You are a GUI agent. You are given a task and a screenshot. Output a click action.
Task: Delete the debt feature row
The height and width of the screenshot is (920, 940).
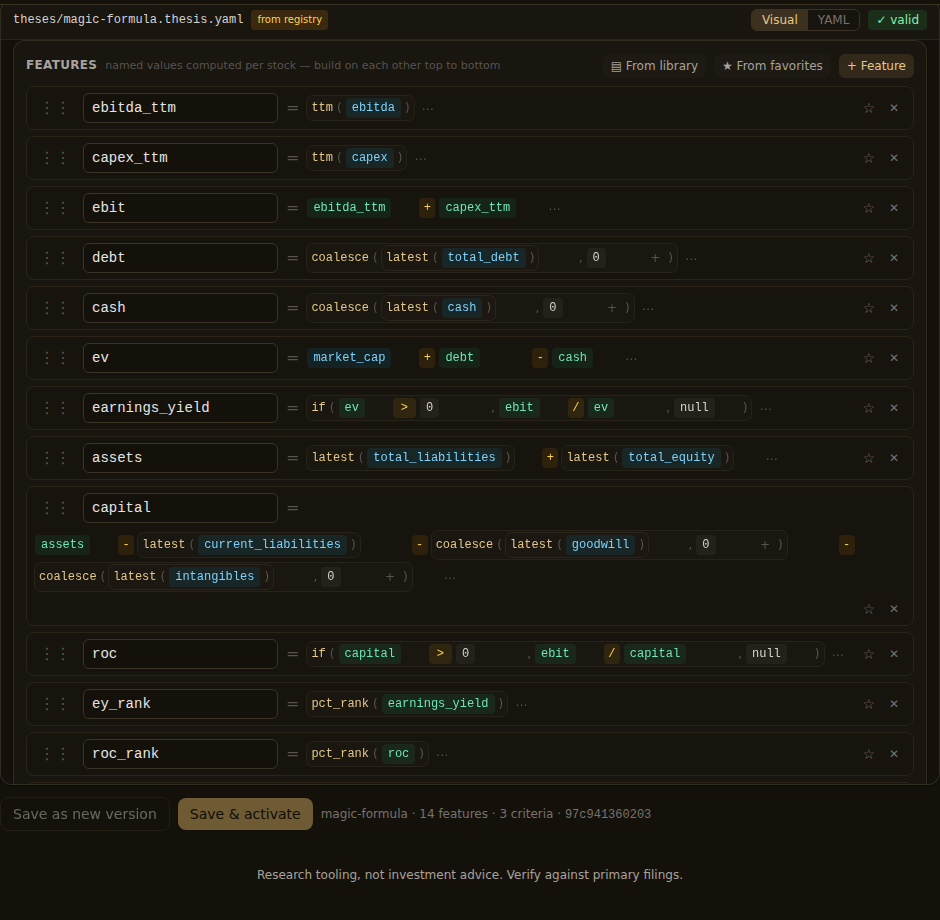(894, 258)
